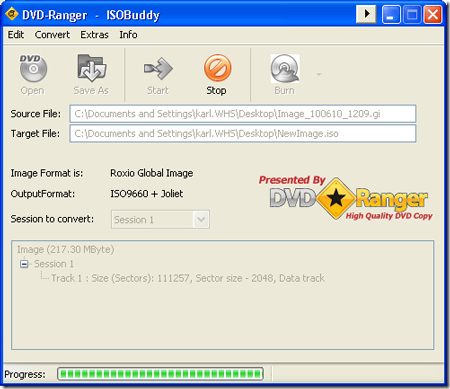The width and height of the screenshot is (450, 389).
Task: Open the Convert menu
Action: 52,35
